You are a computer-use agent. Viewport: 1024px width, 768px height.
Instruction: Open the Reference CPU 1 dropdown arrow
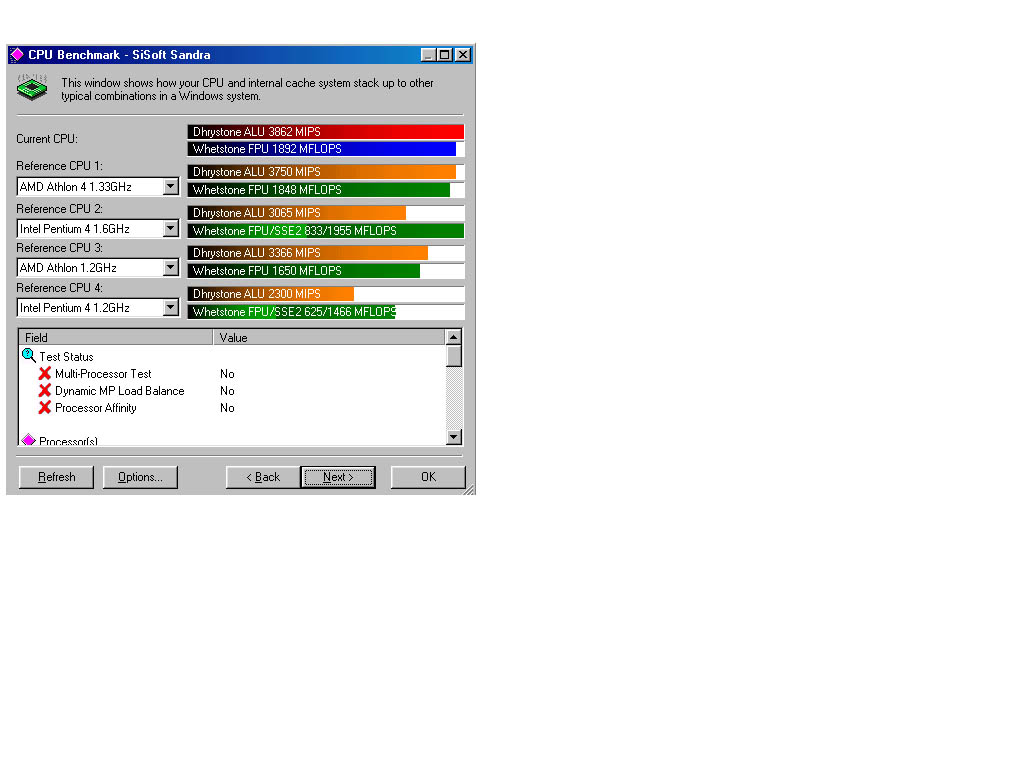170,187
